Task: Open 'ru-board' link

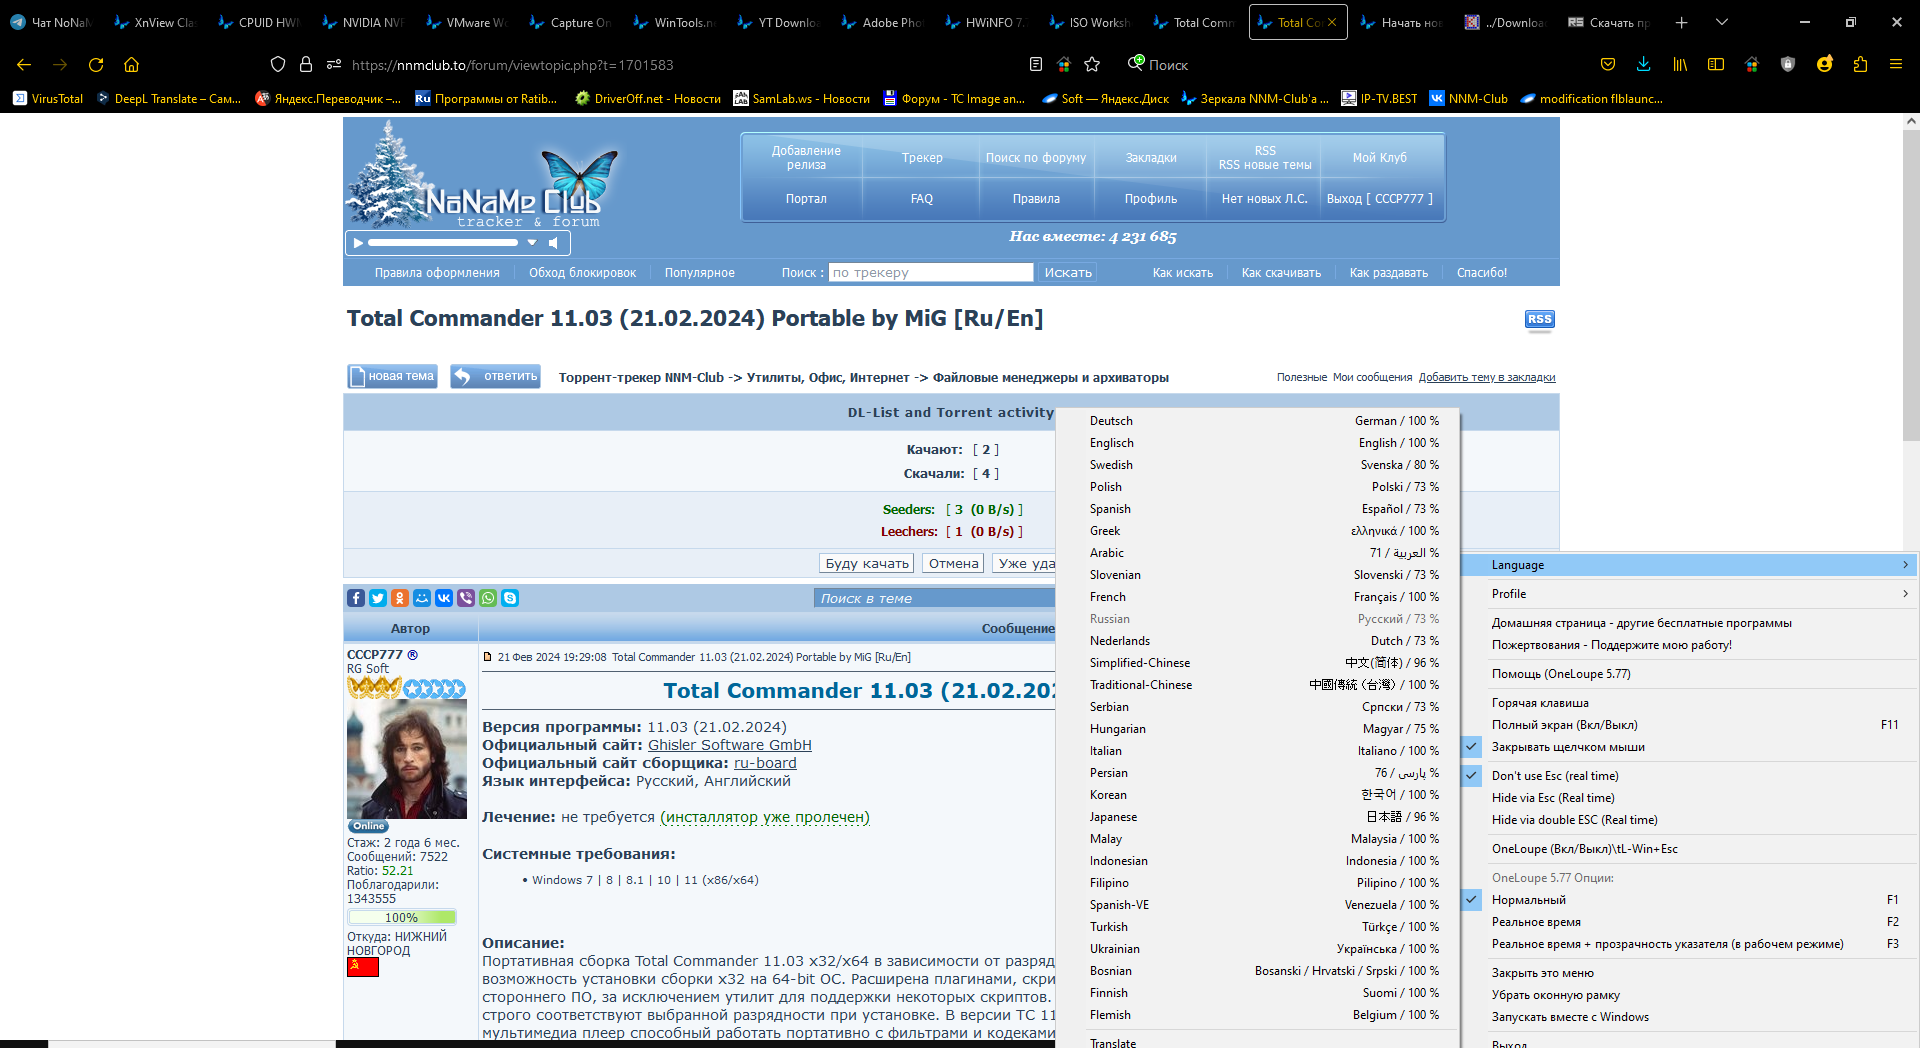Action: click(765, 763)
